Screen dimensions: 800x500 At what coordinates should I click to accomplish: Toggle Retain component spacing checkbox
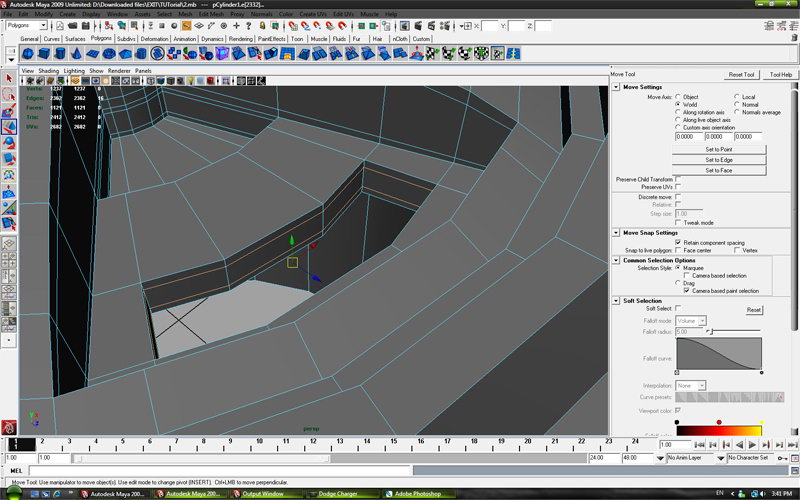pos(678,242)
